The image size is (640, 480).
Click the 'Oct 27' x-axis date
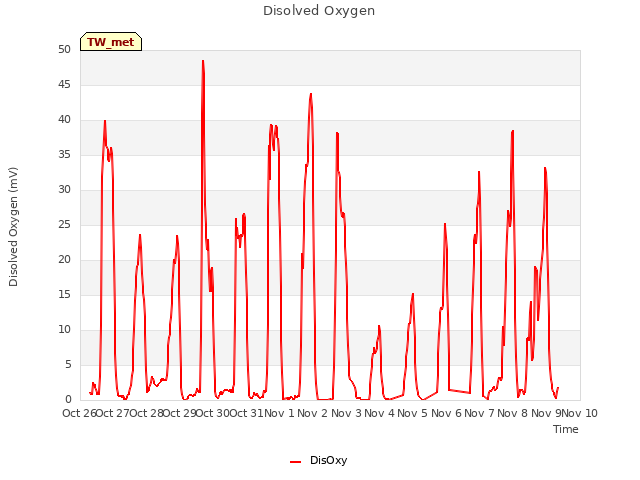[113, 413]
